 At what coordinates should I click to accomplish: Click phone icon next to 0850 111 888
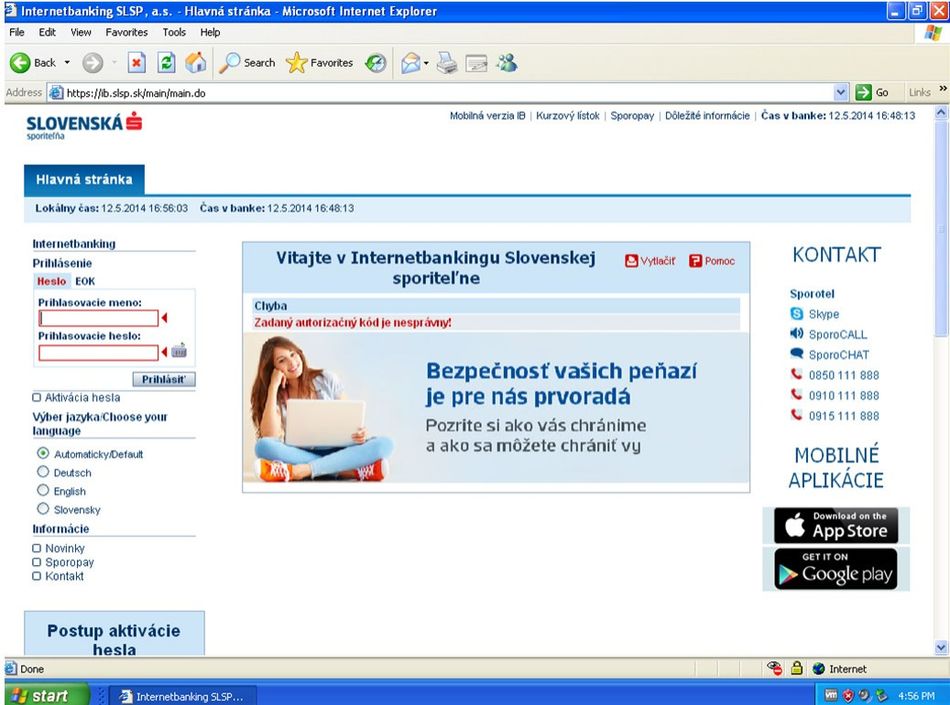(796, 374)
